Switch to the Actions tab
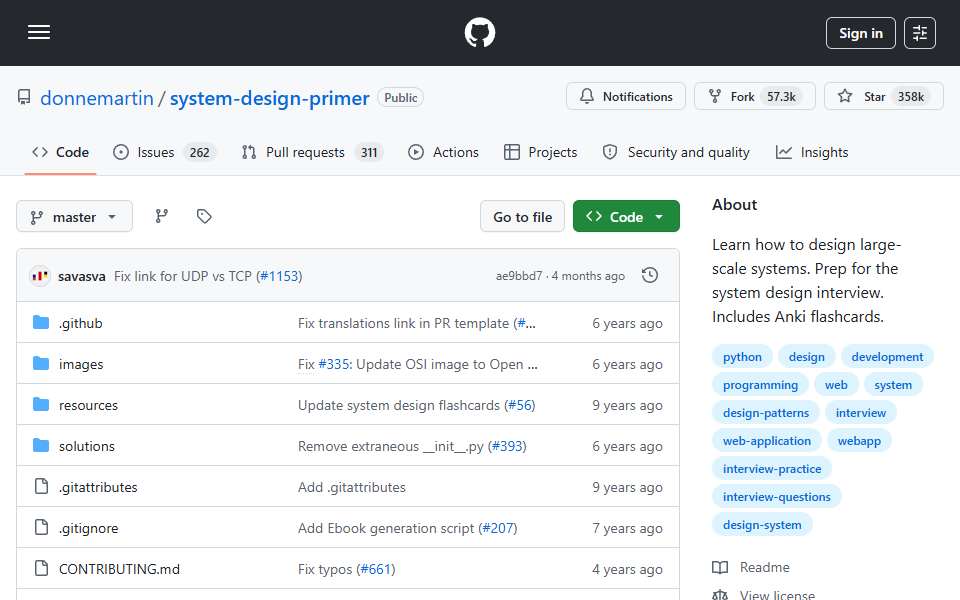The width and height of the screenshot is (960, 600). pos(443,152)
